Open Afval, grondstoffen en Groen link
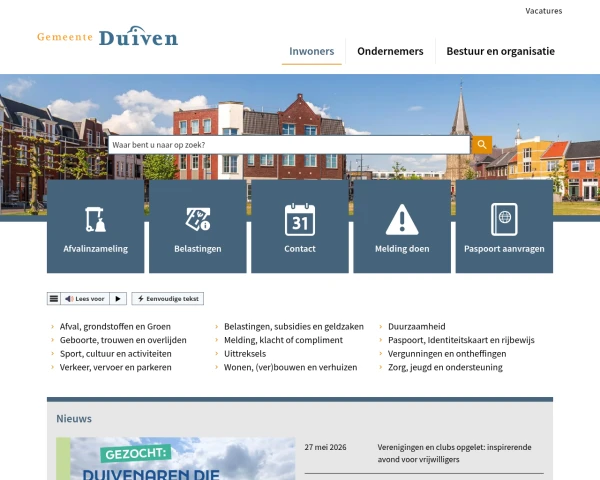Viewport: 600px width, 480px height. 115,327
